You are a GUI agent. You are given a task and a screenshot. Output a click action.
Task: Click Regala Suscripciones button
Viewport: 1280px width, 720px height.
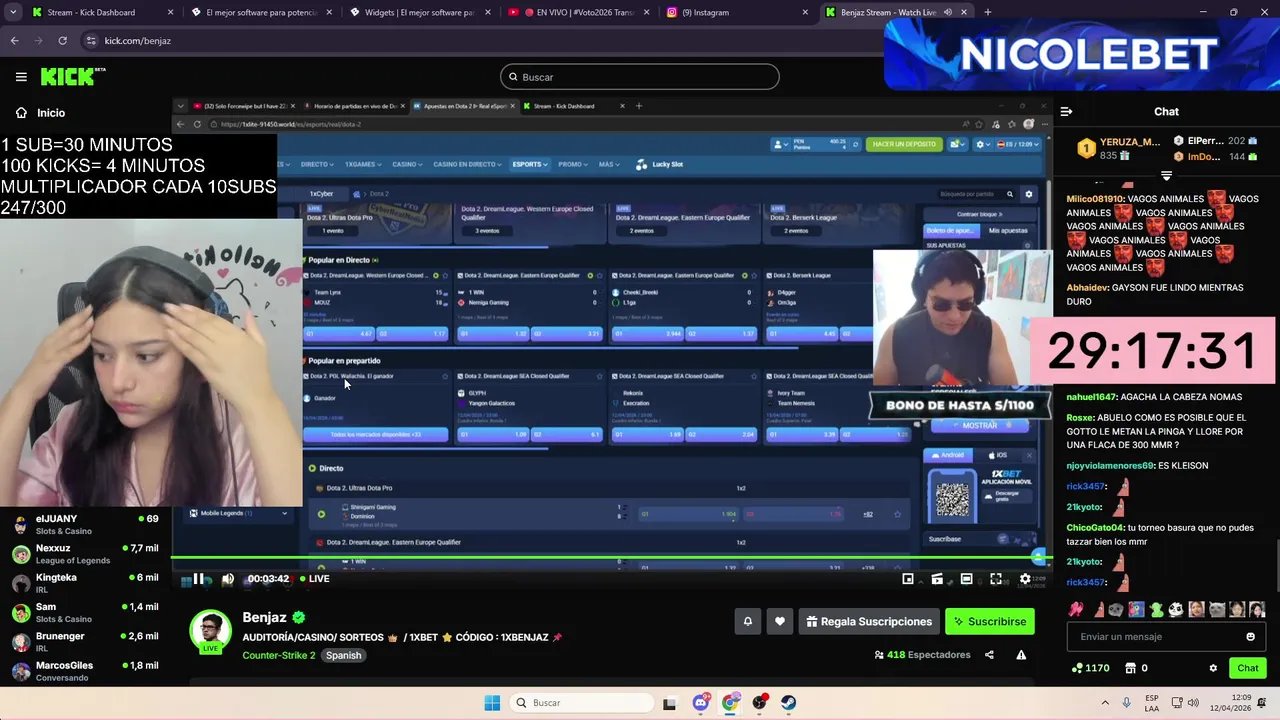[868, 622]
